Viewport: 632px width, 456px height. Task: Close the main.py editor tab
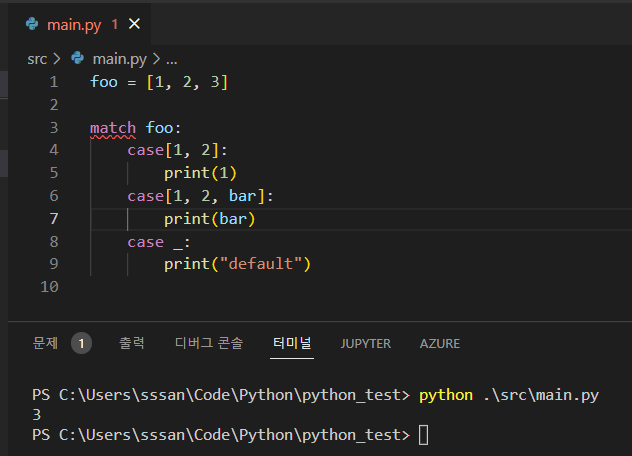click(135, 23)
